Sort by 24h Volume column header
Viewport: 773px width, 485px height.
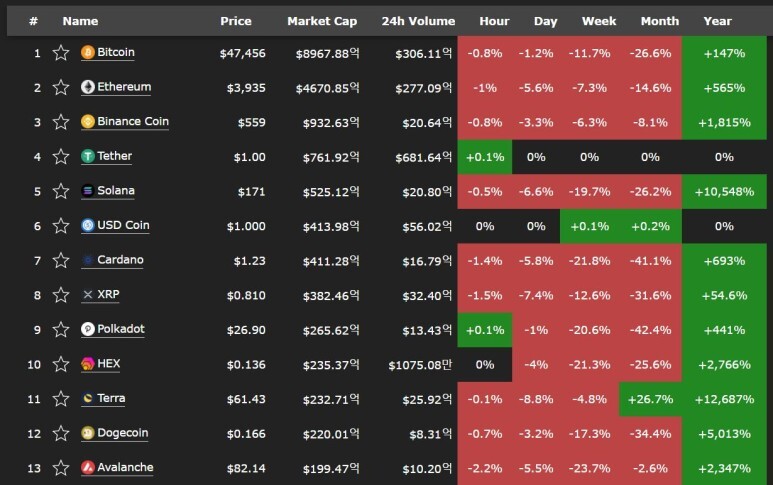[x=418, y=21]
